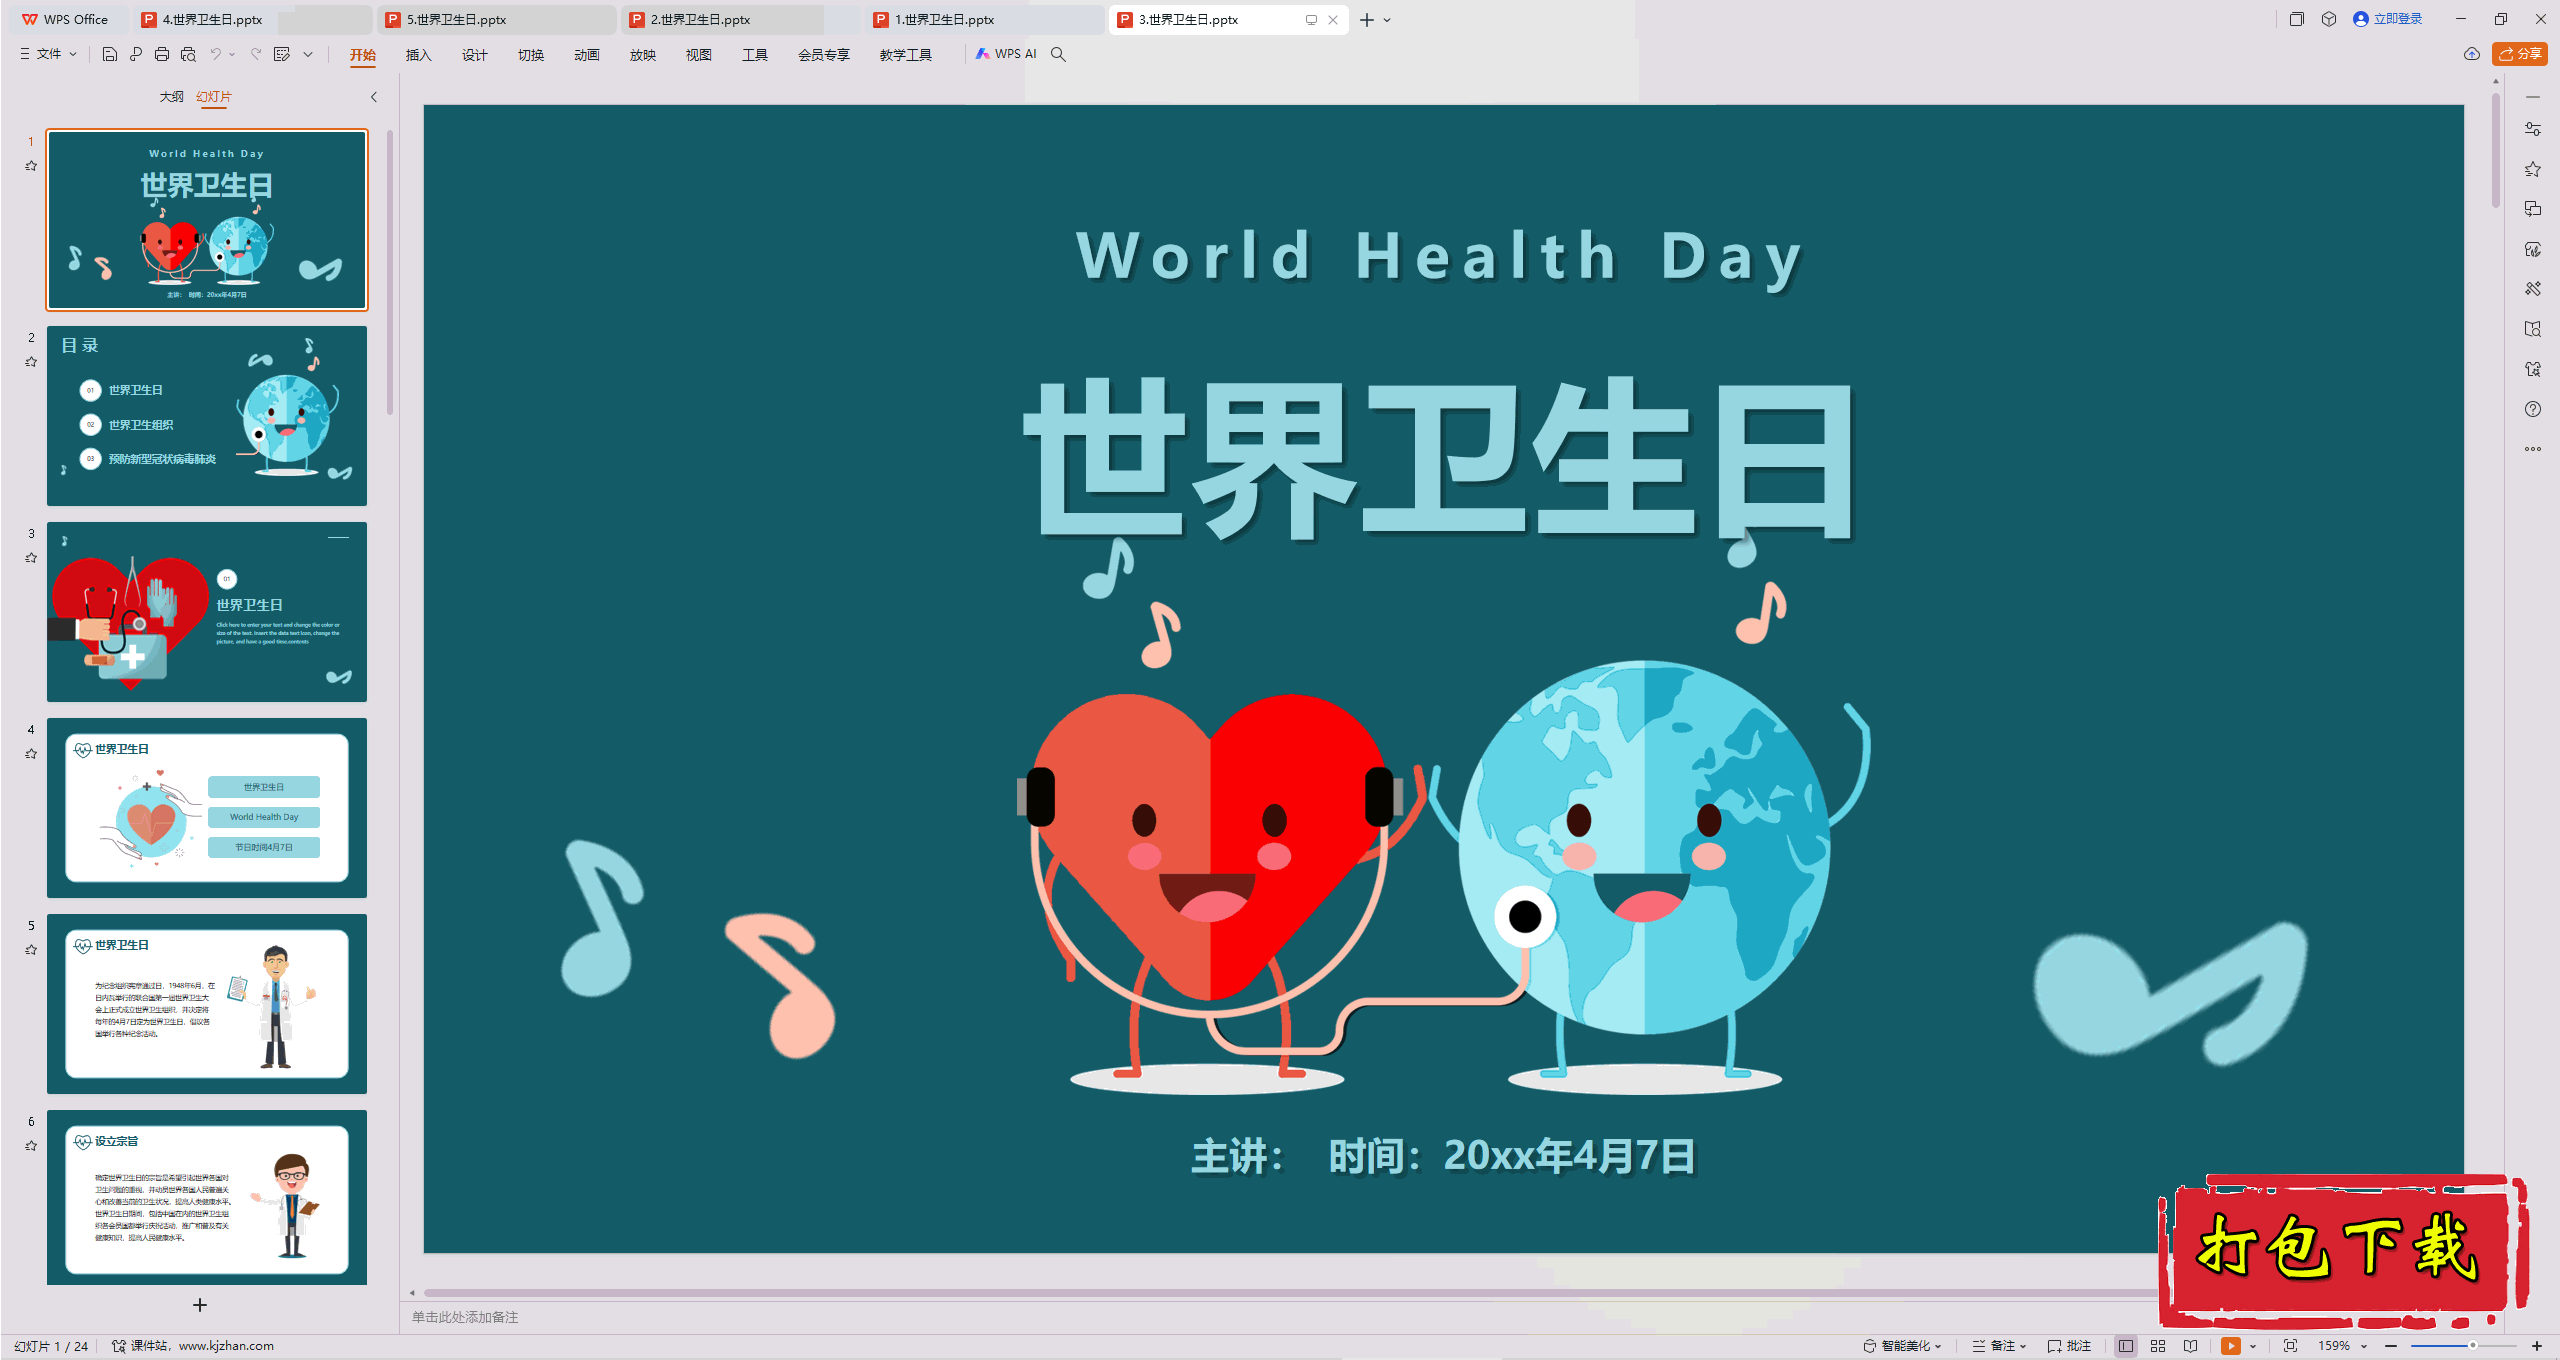Click the Redo arrow icon
Image resolution: width=2560 pixels, height=1360 pixels.
(x=256, y=54)
